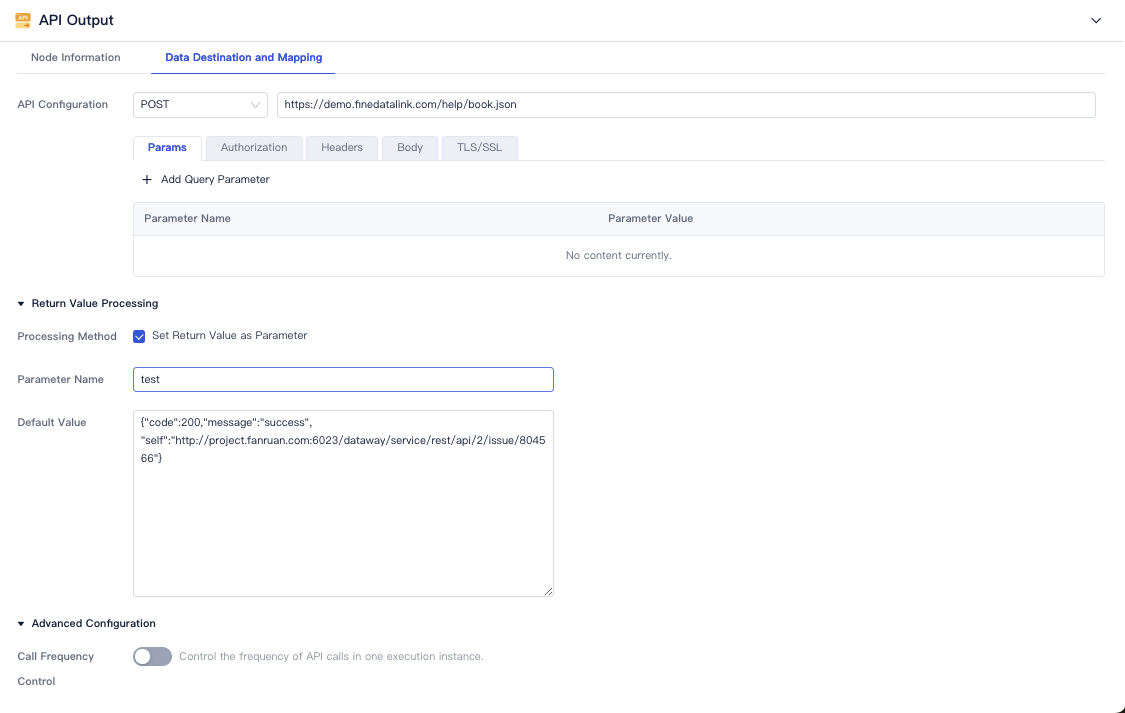Click the Parameter Name field showing test

[x=343, y=379]
